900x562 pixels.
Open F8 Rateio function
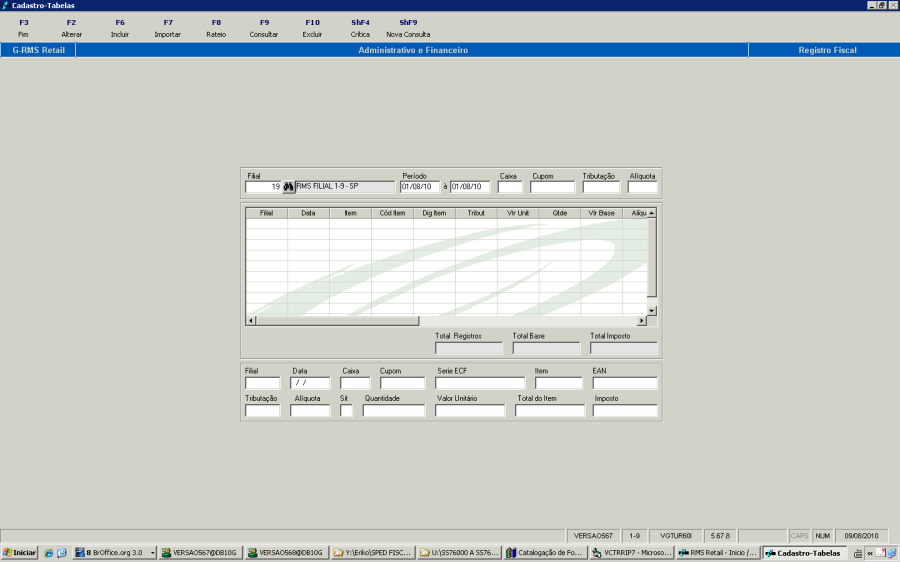pyautogui.click(x=216, y=28)
